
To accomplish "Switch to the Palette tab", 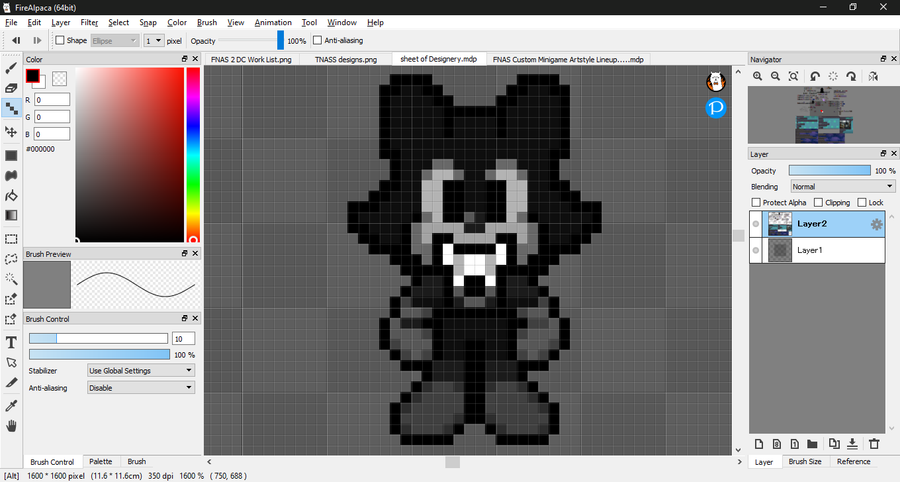I will tap(101, 461).
